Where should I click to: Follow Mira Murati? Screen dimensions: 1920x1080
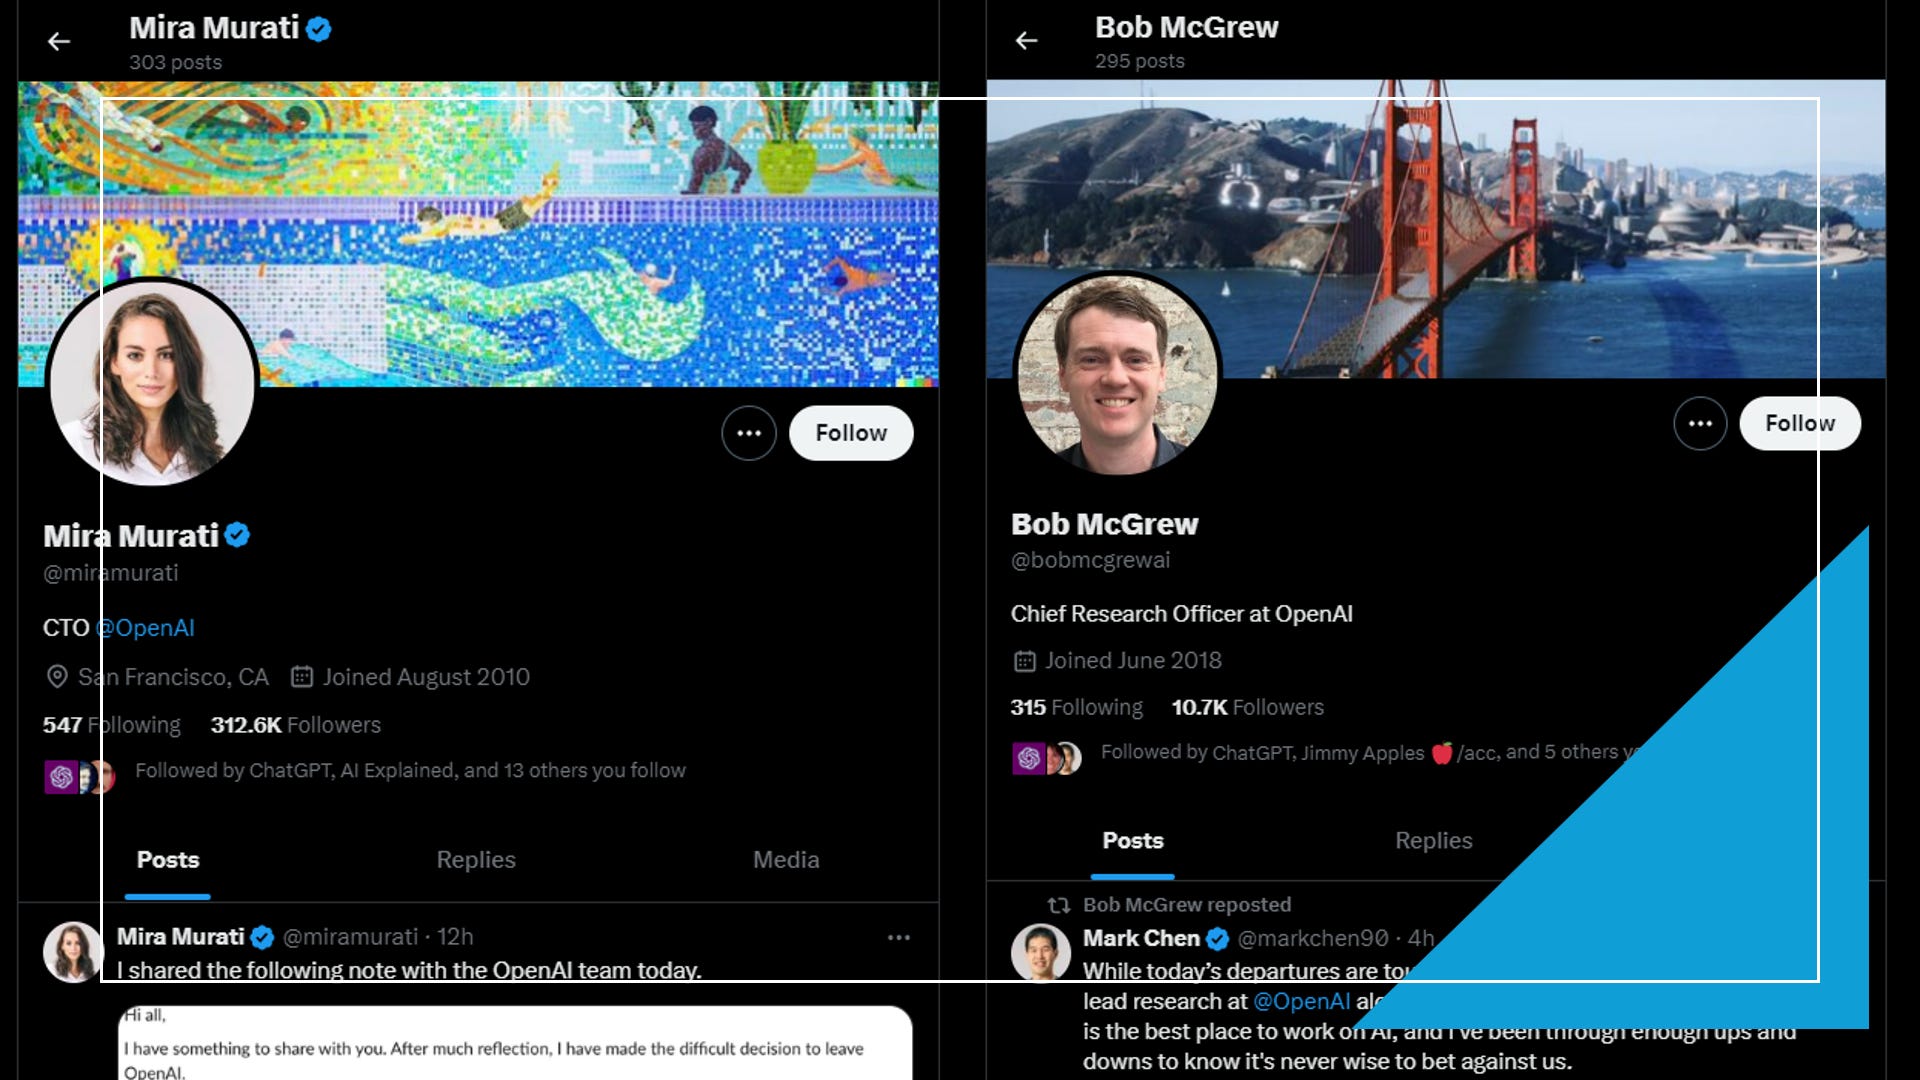click(851, 433)
